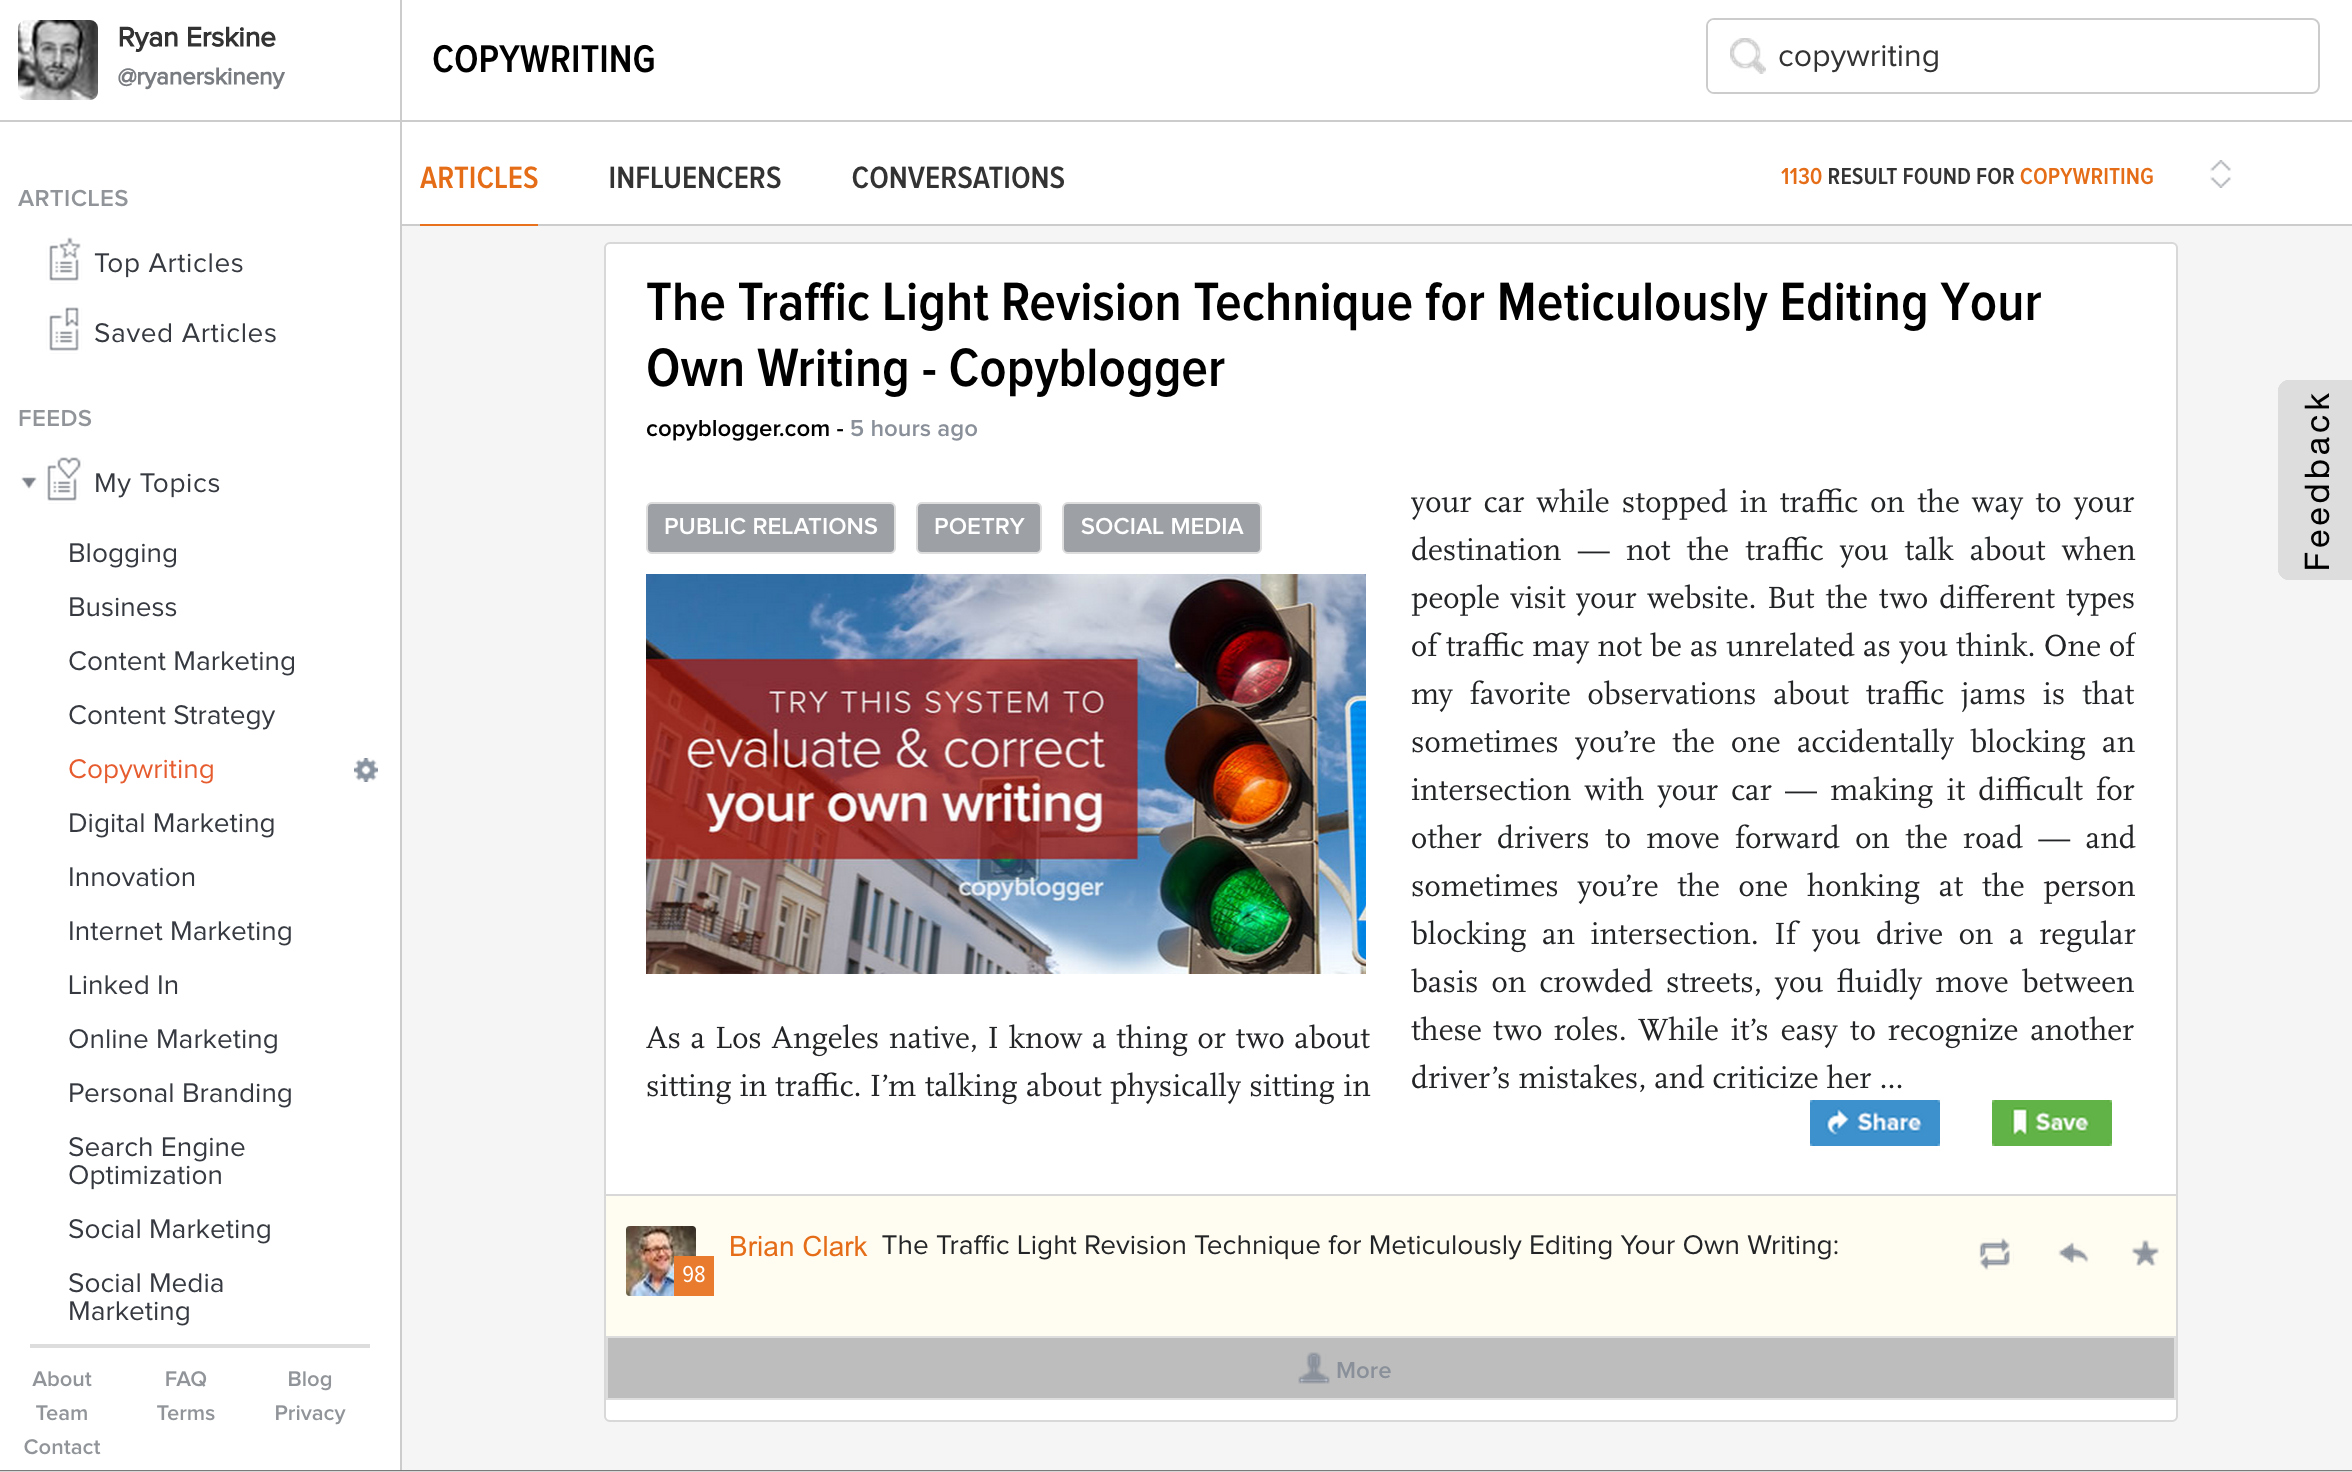The width and height of the screenshot is (2352, 1472).
Task: Open Search Engine Optimization topic
Action: (x=156, y=1161)
